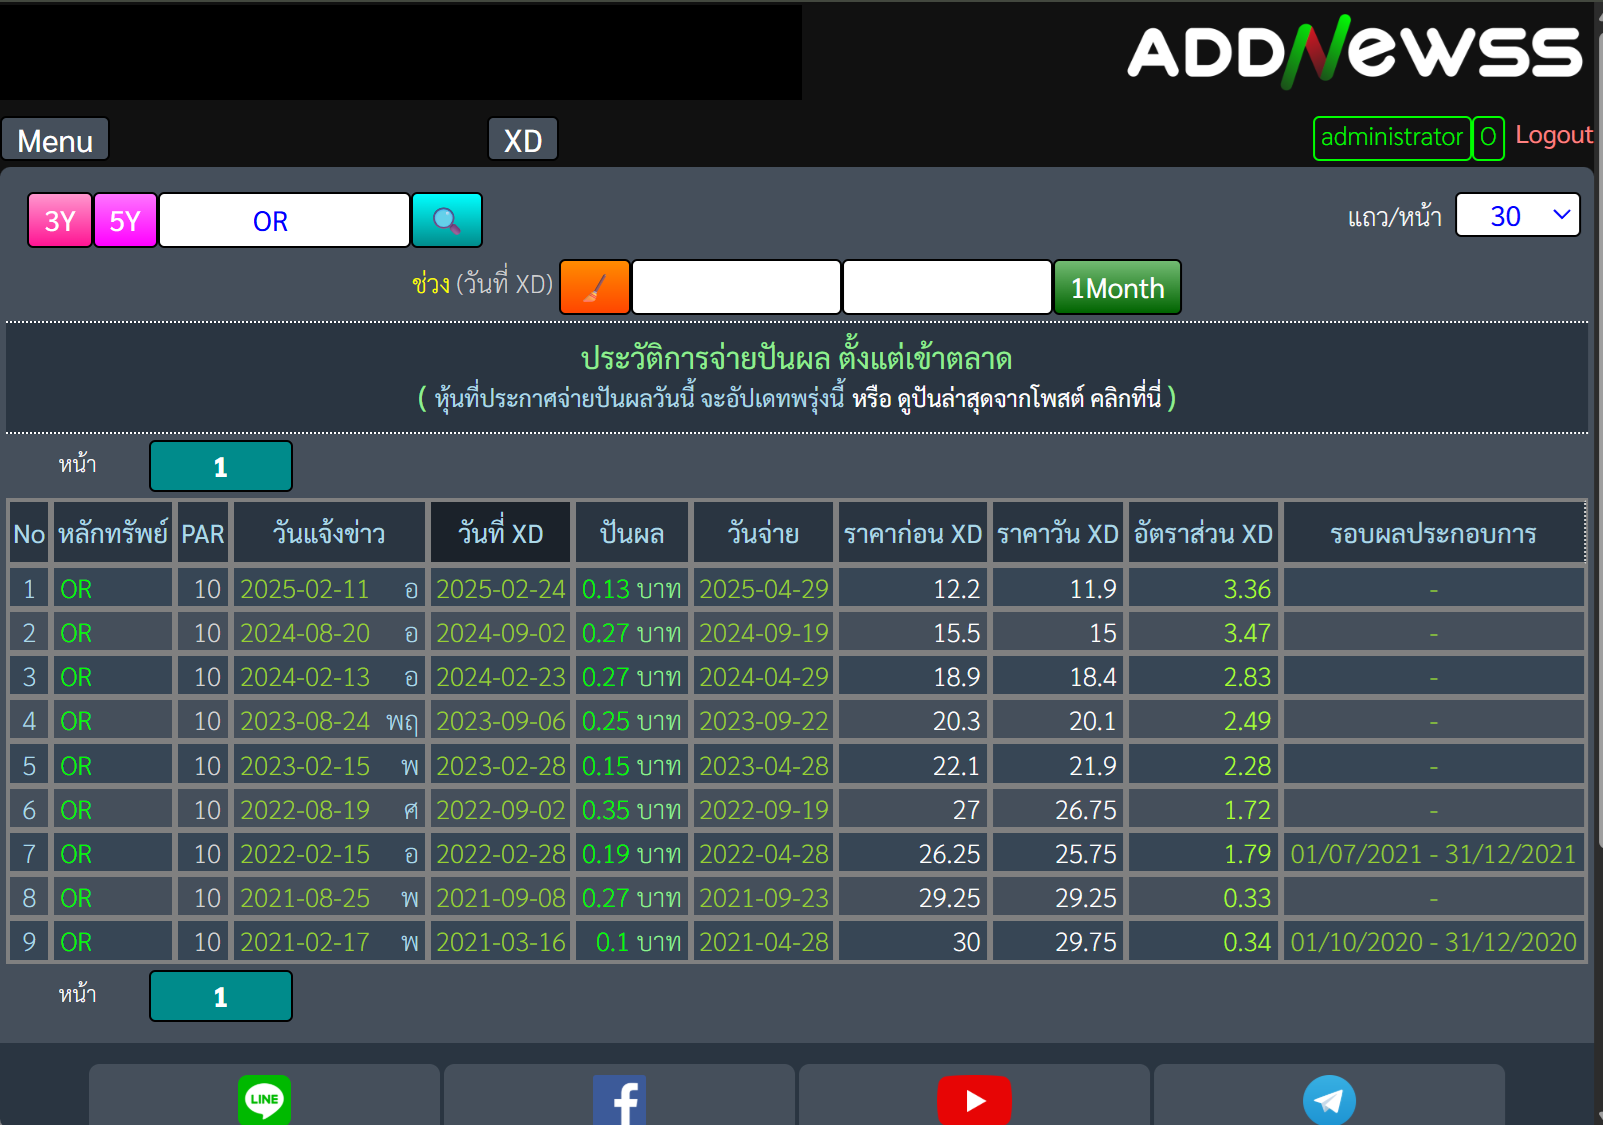The image size is (1603, 1125).
Task: Click the No column header
Action: click(29, 533)
